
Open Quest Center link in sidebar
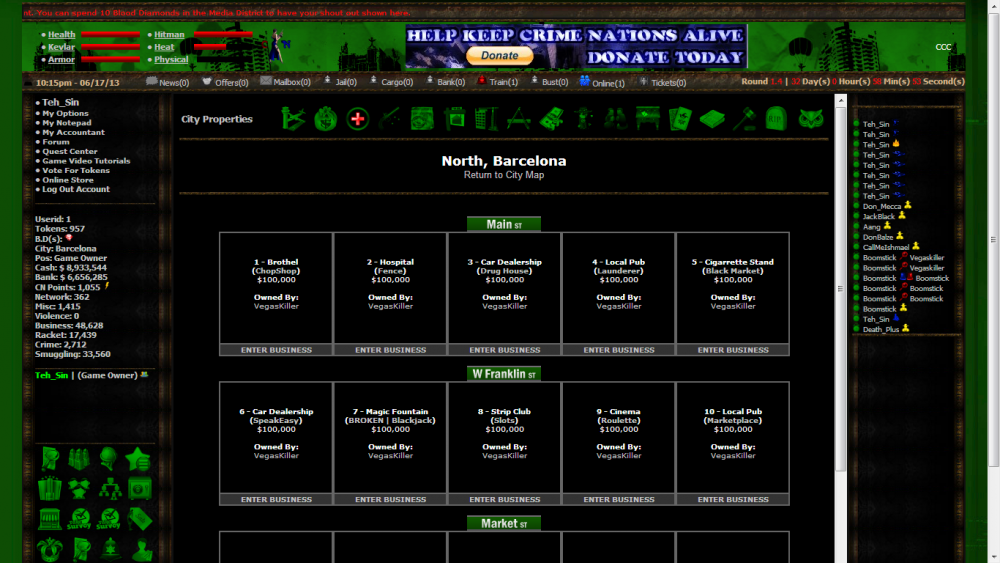coord(70,152)
